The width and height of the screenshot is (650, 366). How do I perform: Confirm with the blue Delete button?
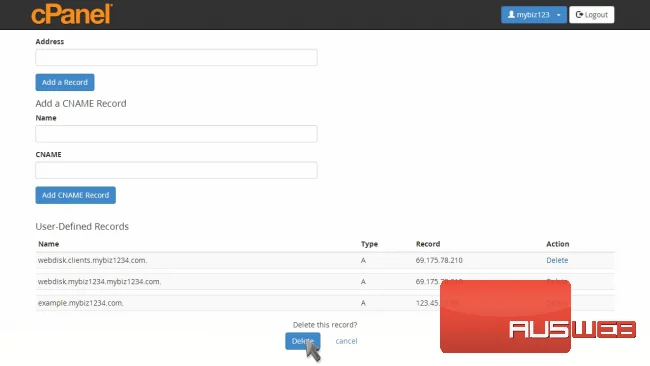303,341
